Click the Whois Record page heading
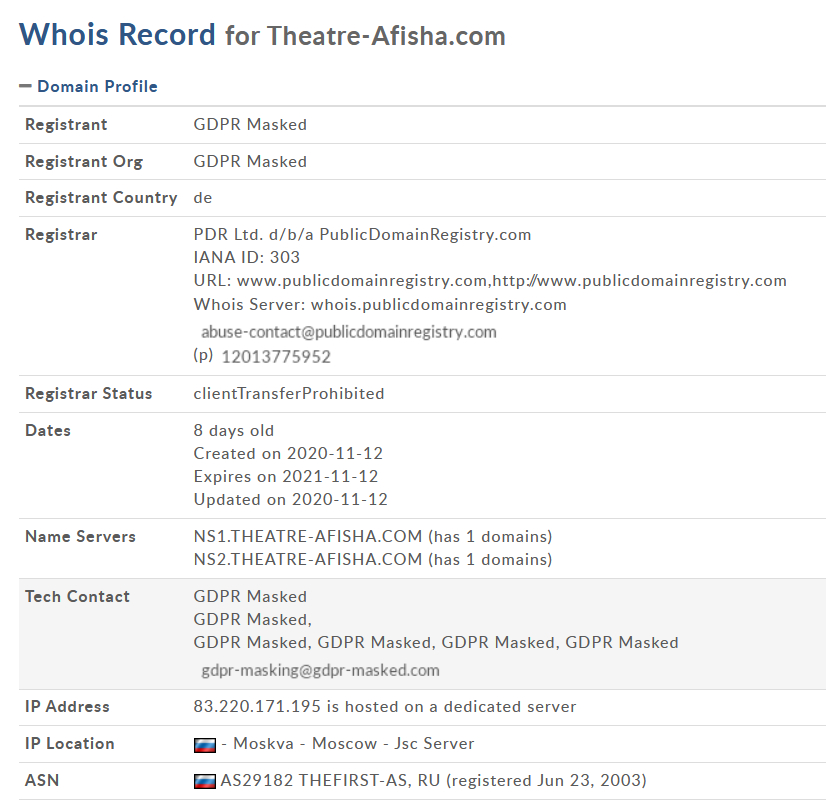Screen dimensions: 826x802 pos(117,35)
